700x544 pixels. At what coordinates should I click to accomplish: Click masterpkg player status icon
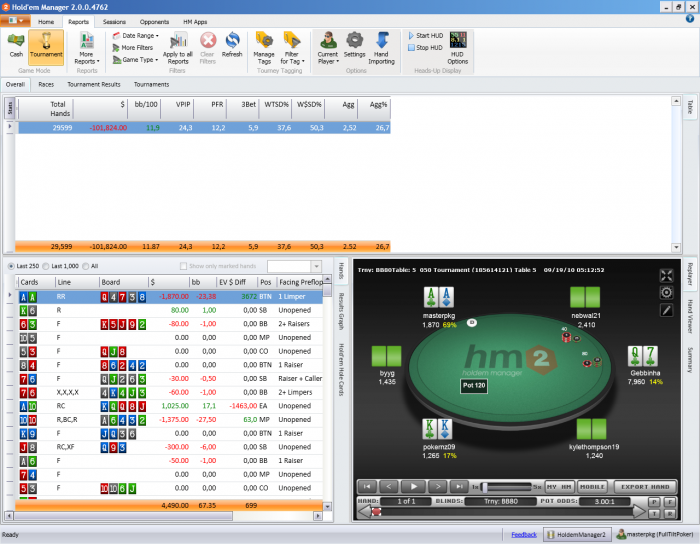621,535
